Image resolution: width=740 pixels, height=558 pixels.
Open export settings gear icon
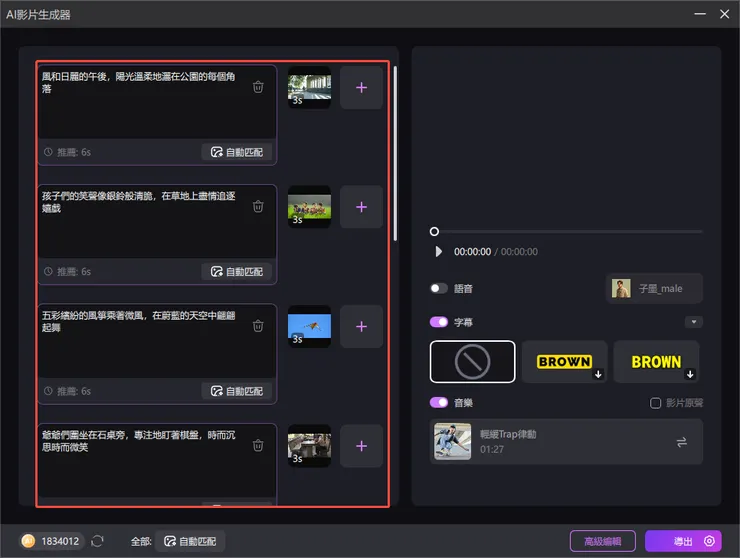point(709,541)
